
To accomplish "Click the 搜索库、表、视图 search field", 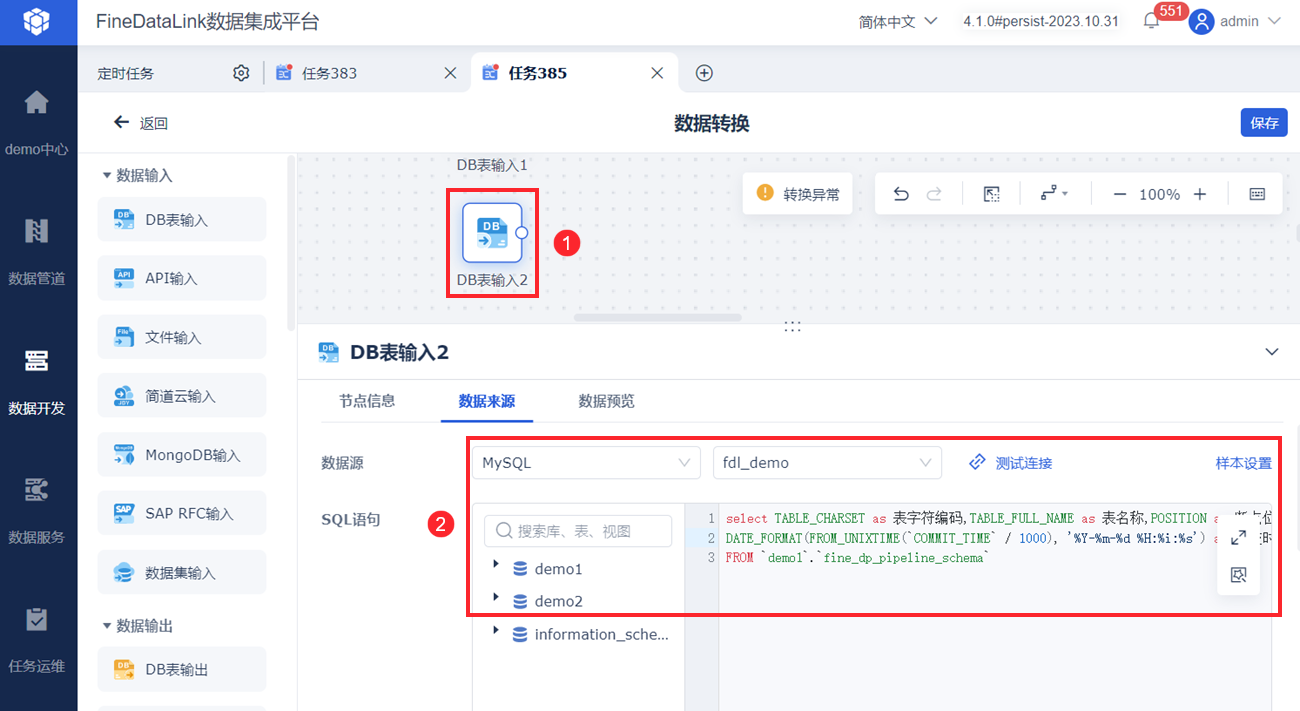I will 578,531.
